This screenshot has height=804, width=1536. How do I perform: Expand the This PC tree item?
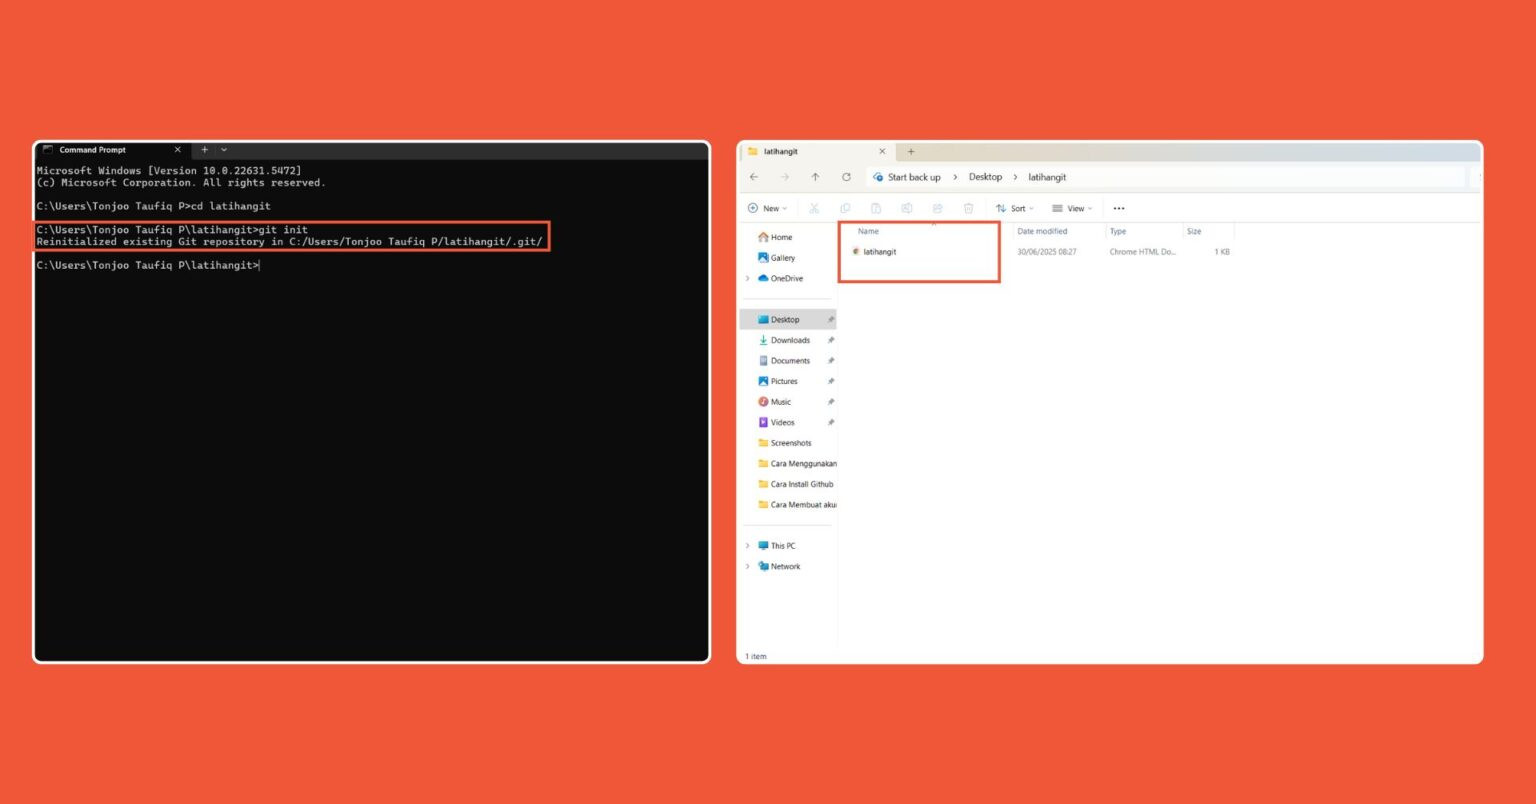pyautogui.click(x=748, y=545)
